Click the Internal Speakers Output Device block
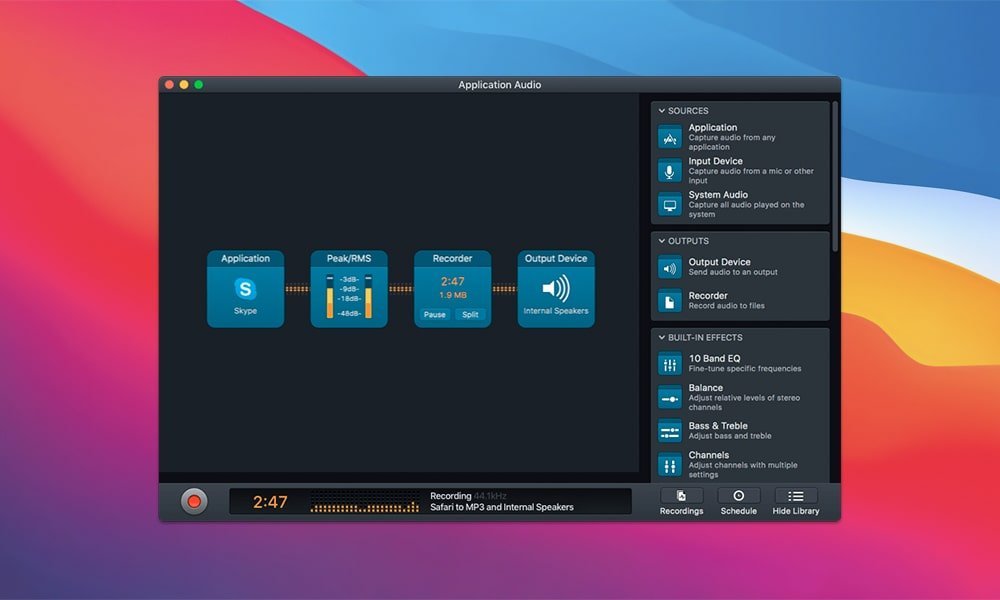This screenshot has width=1000, height=600. 556,290
